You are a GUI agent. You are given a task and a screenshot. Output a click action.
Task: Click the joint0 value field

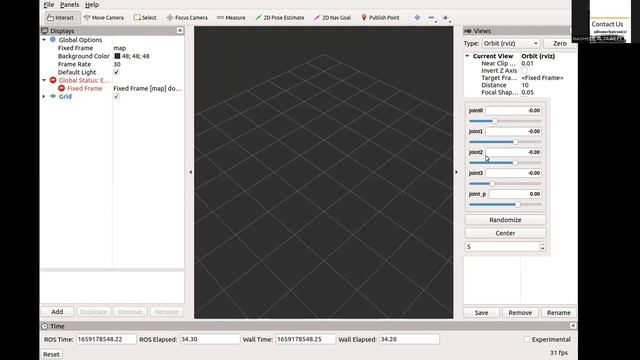[514, 111]
